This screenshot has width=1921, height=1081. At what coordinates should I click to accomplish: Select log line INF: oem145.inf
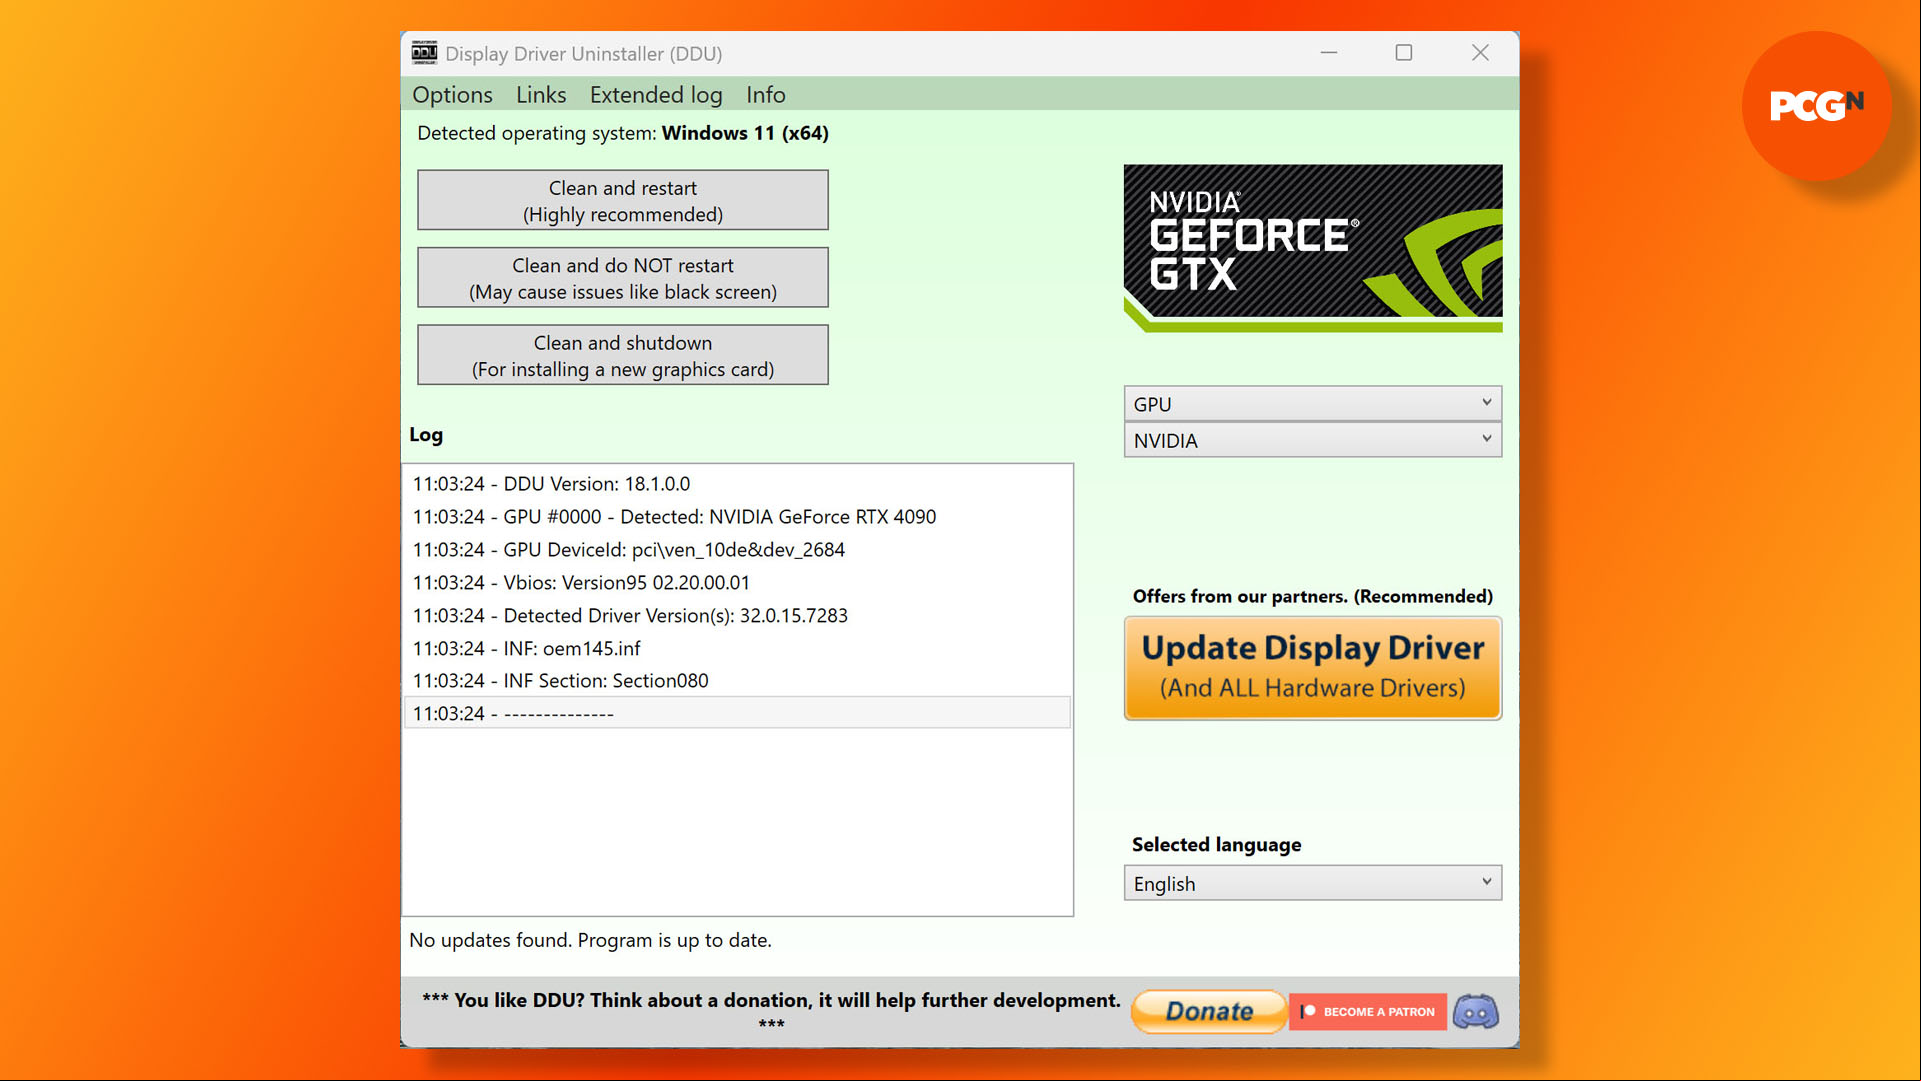coord(737,648)
